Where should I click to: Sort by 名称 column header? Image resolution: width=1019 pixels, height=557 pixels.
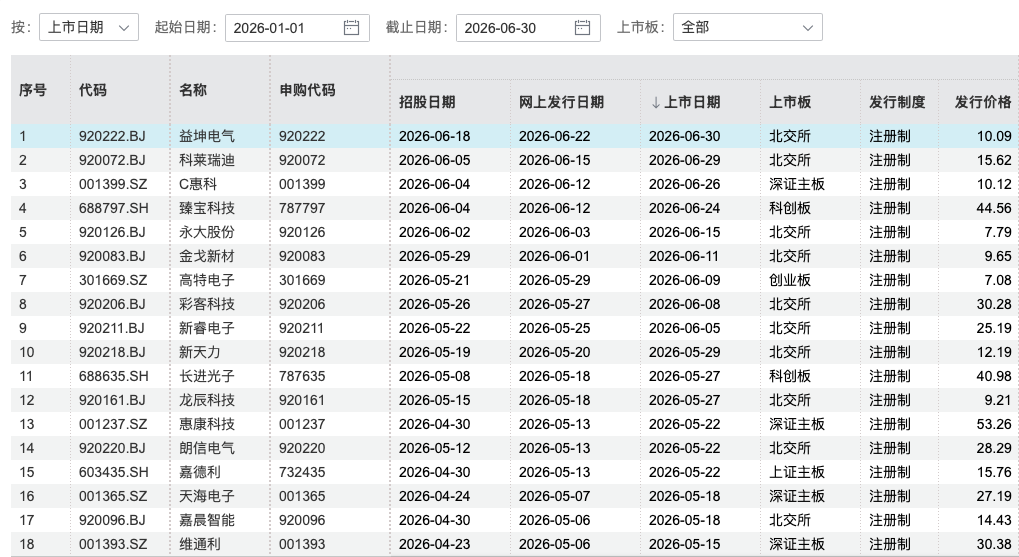[193, 90]
